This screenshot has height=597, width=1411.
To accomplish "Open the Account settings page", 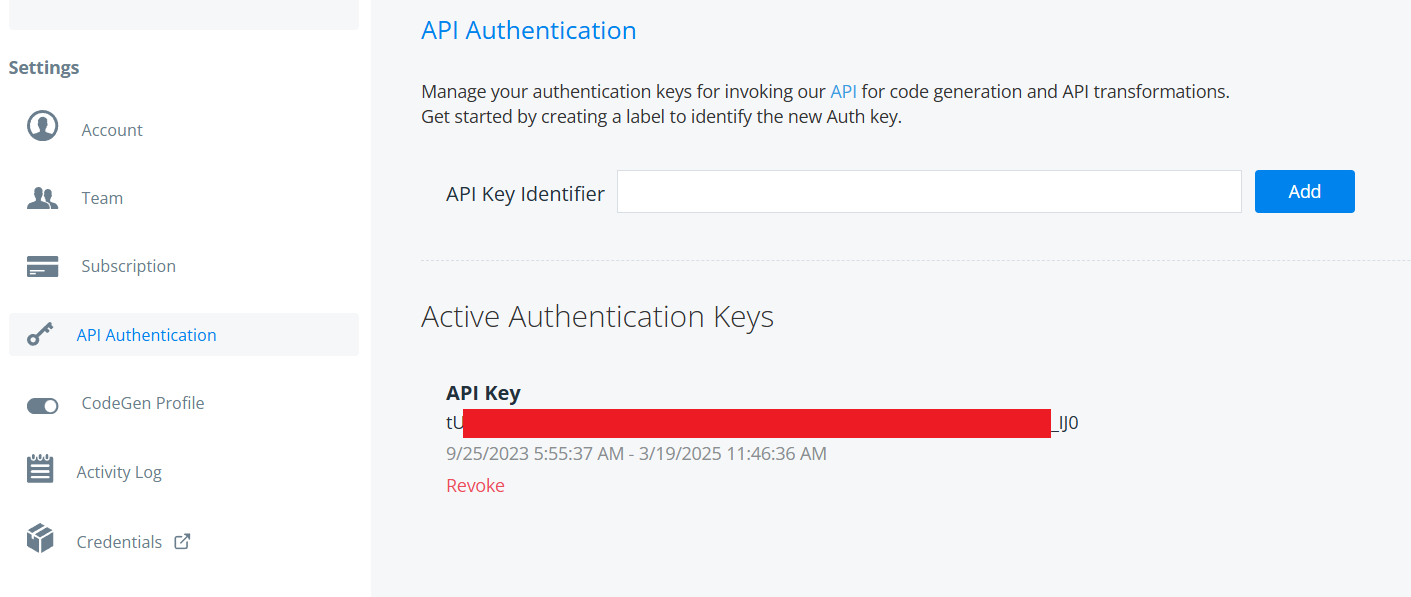I will click(112, 130).
